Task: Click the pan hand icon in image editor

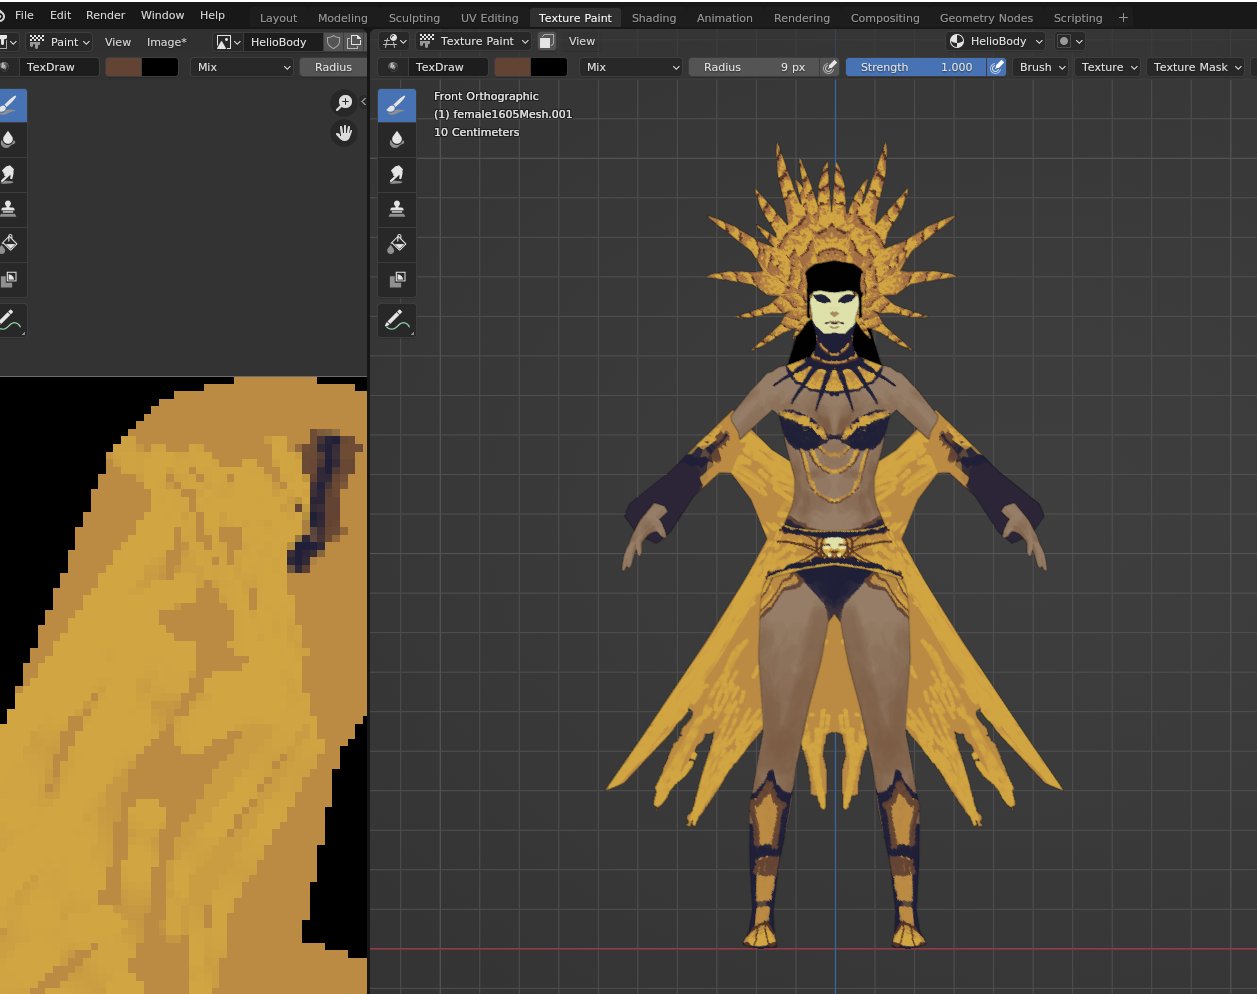Action: [344, 133]
